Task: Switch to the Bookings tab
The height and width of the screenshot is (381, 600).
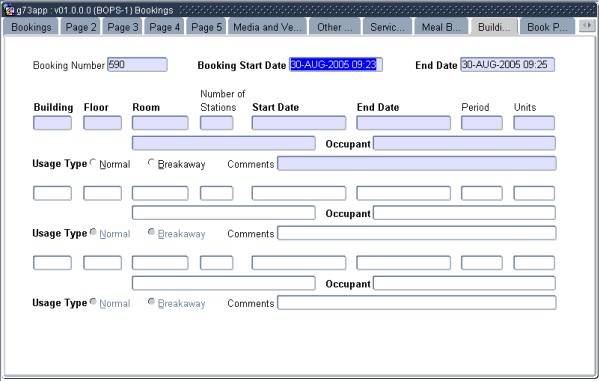Action: pyautogui.click(x=31, y=27)
